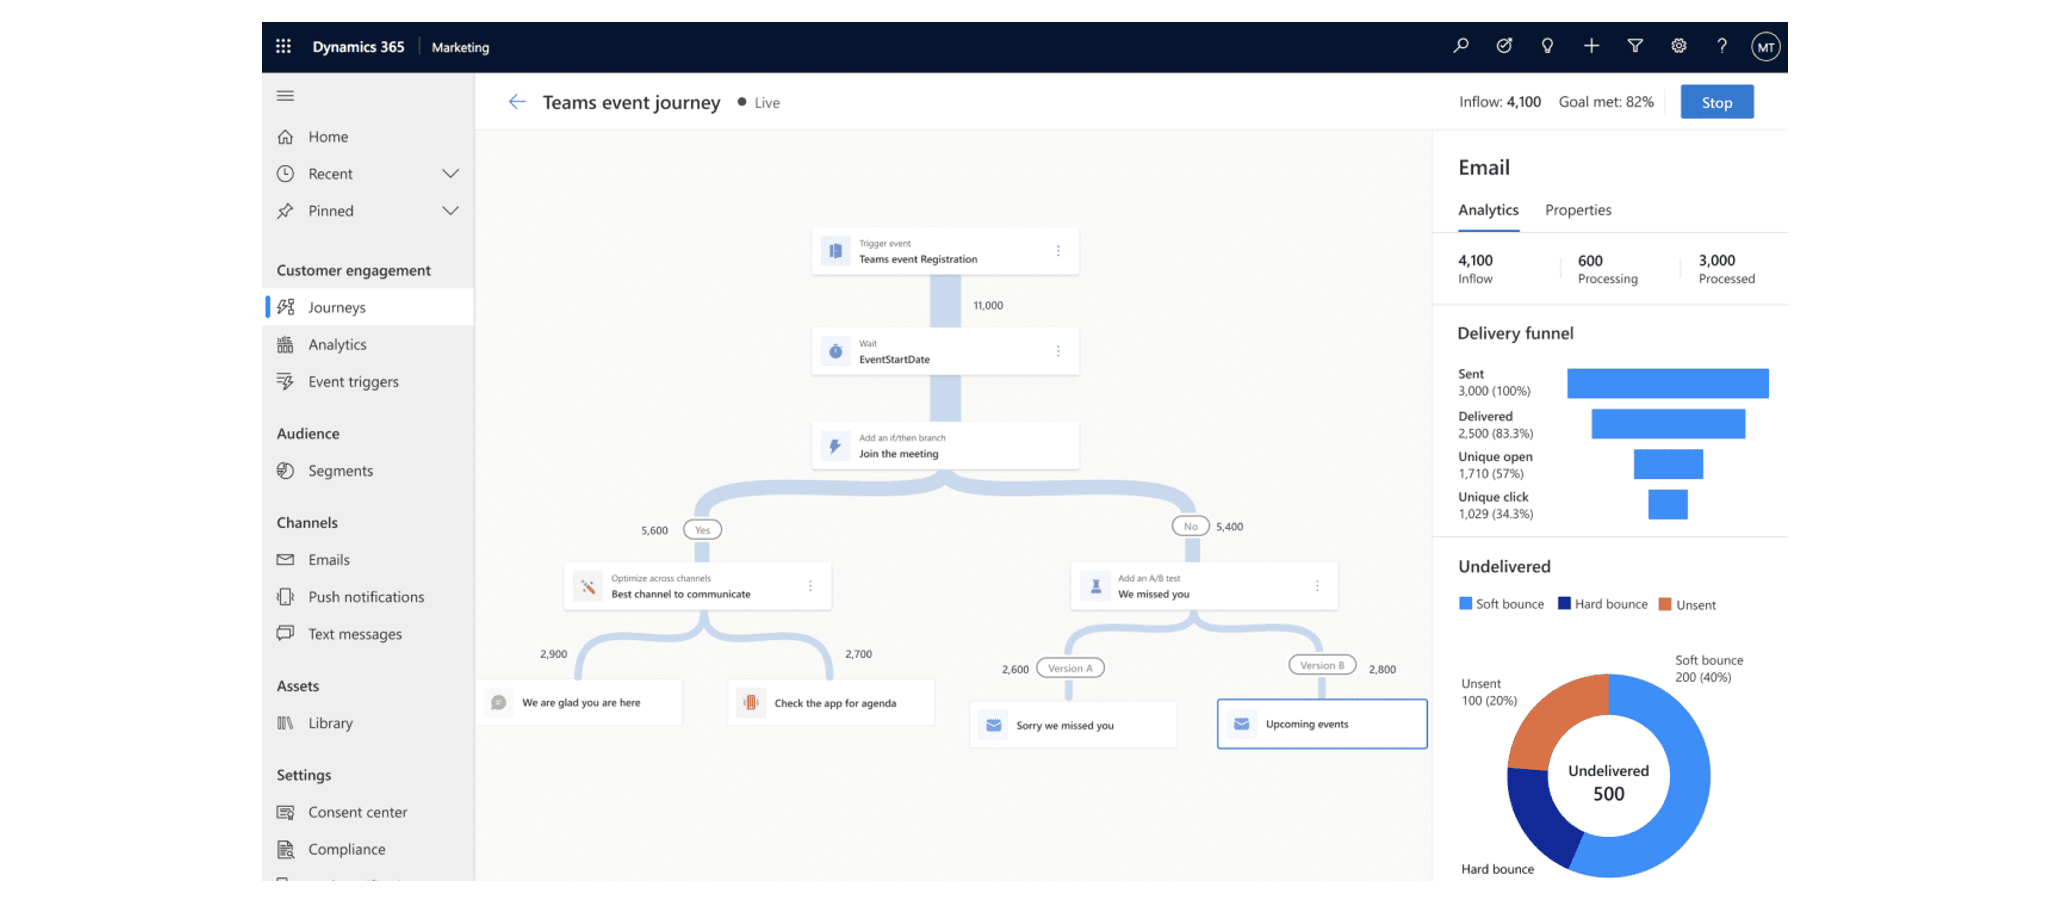Click the Stop button
The width and height of the screenshot is (2048, 907).
1717,102
